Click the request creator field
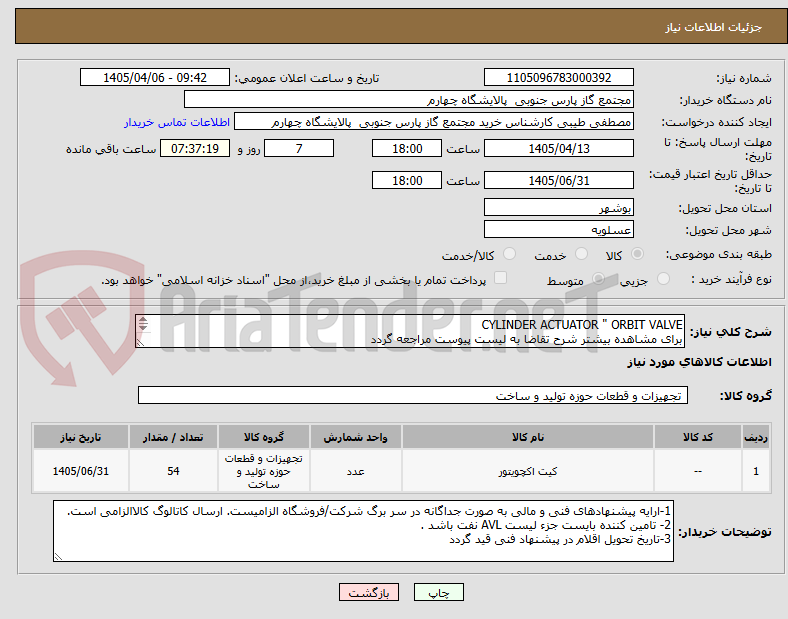788x619 pixels. click(x=434, y=122)
